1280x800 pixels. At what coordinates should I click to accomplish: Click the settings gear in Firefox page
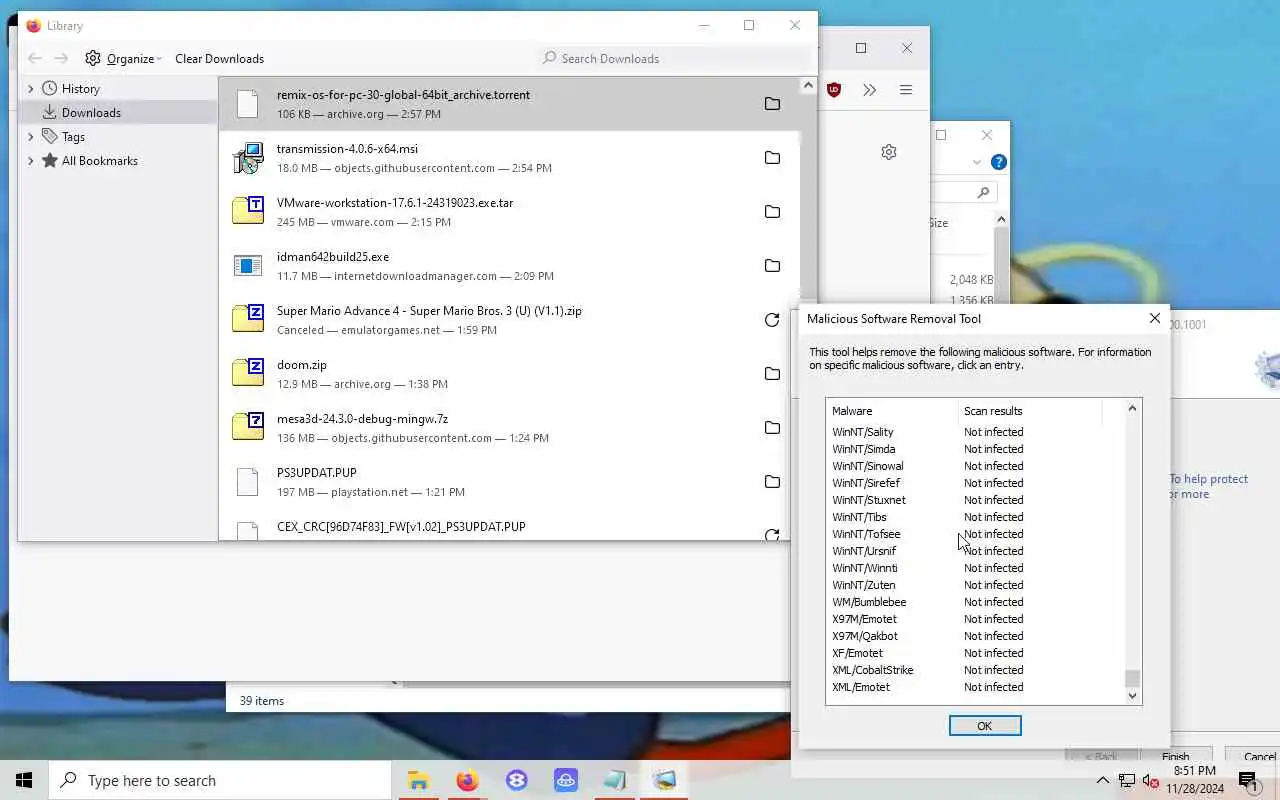click(x=889, y=152)
